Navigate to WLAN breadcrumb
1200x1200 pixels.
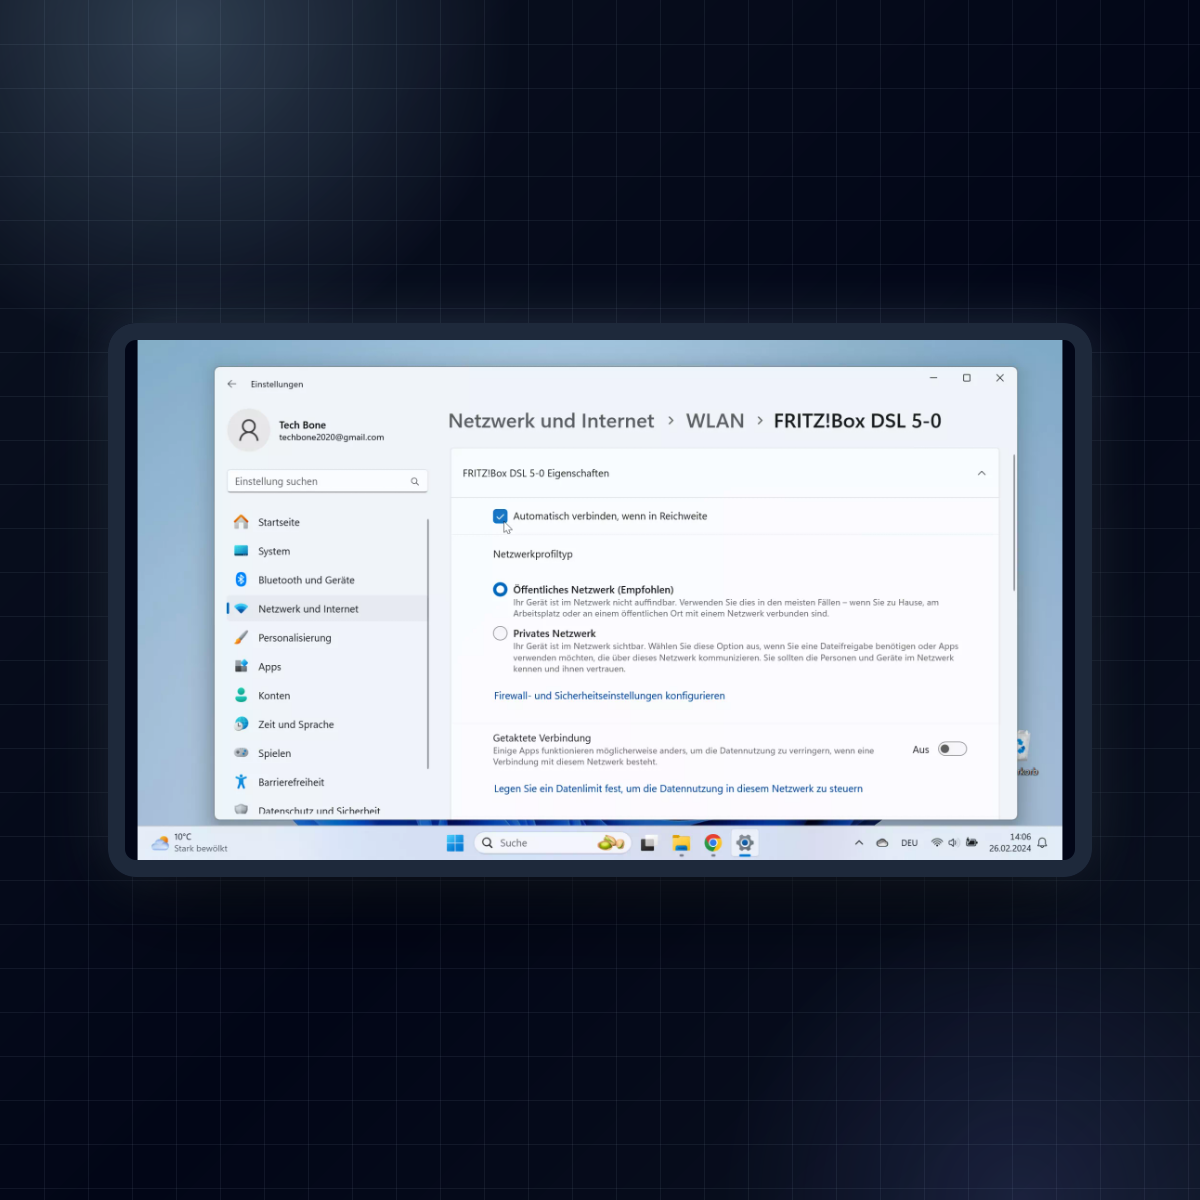click(715, 421)
